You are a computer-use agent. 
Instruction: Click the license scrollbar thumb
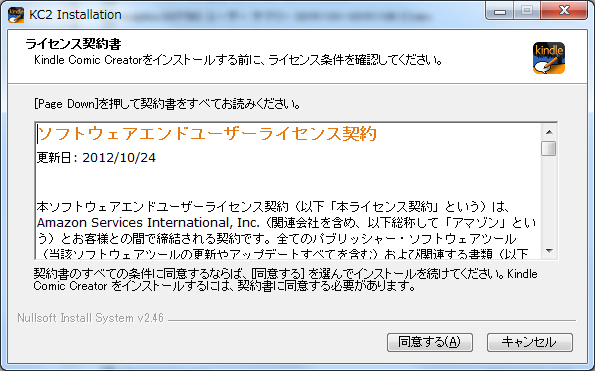(549, 148)
